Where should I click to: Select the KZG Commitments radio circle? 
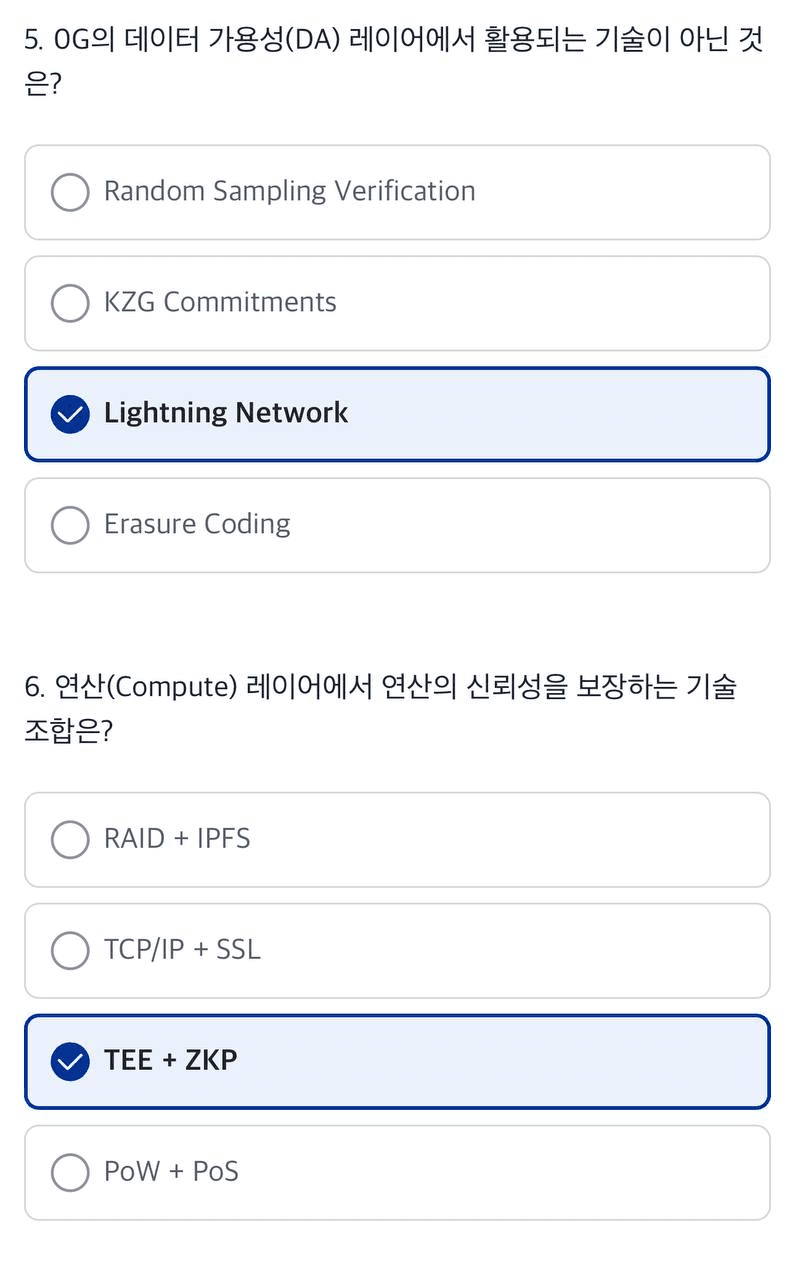coord(70,303)
